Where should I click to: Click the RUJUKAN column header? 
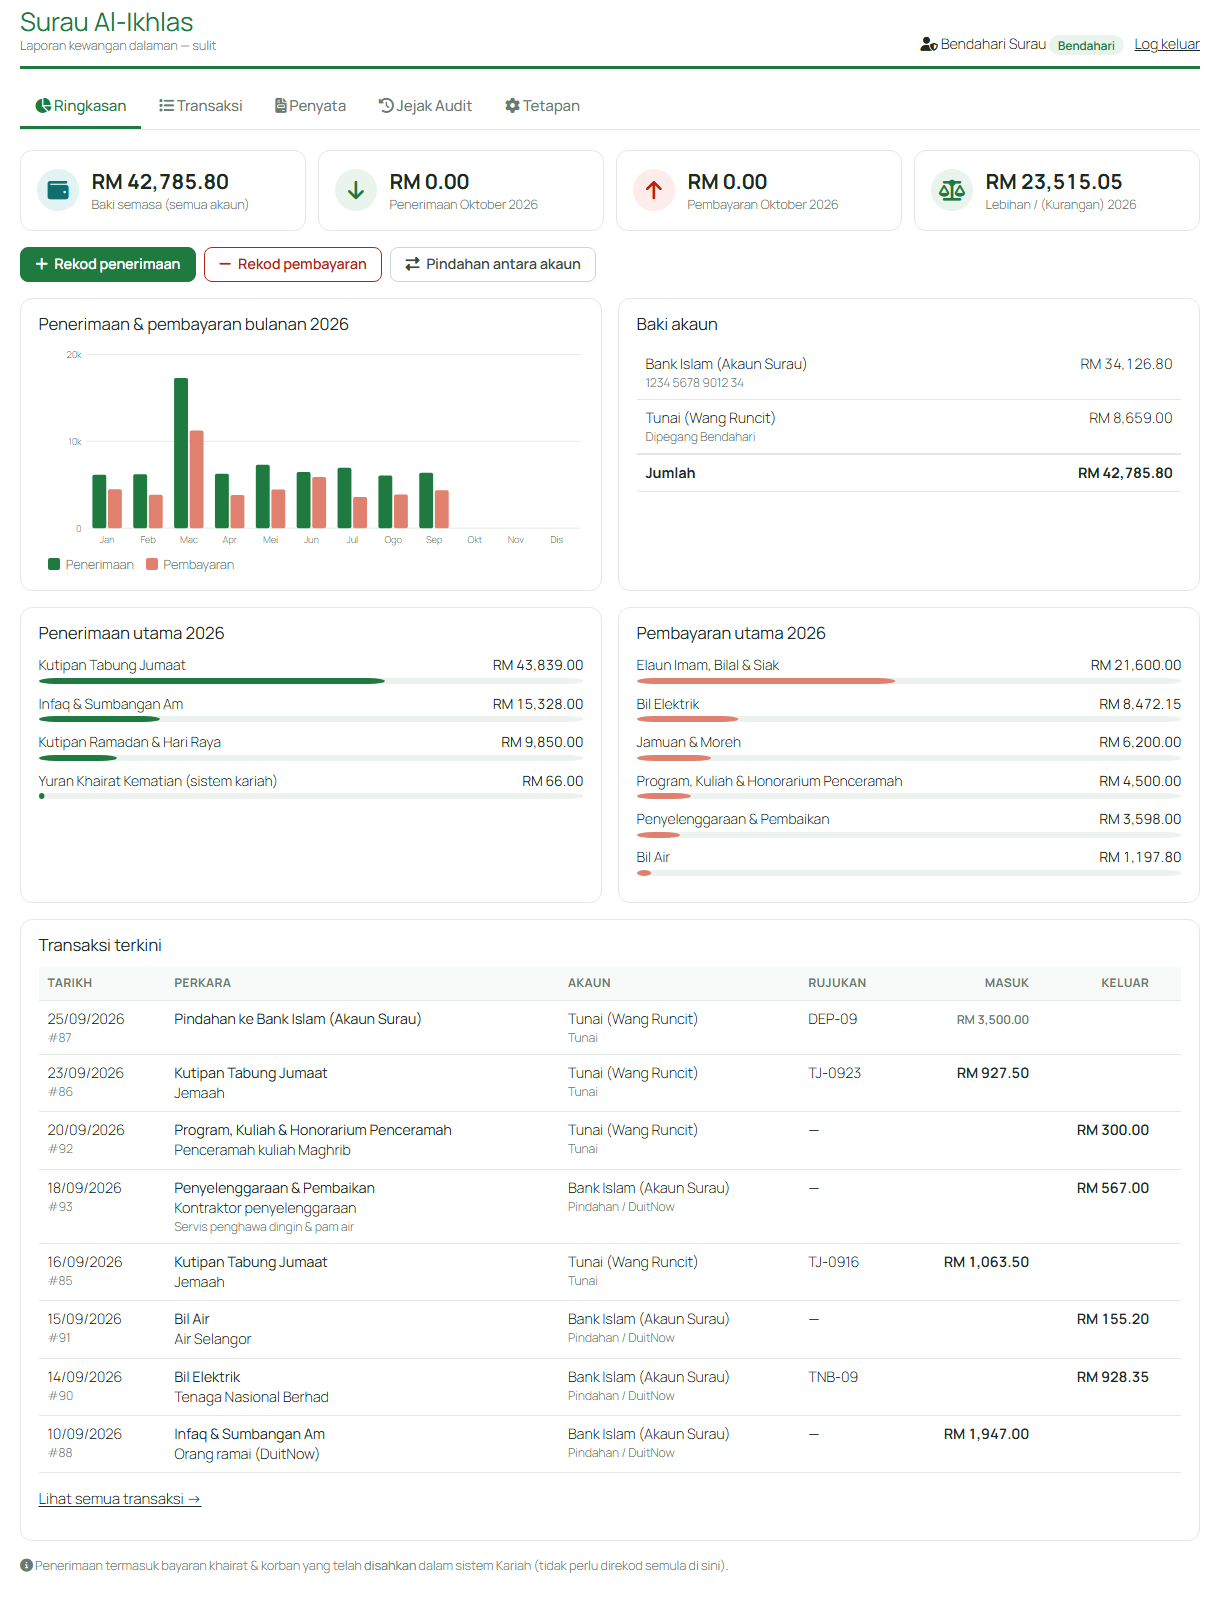coord(837,983)
